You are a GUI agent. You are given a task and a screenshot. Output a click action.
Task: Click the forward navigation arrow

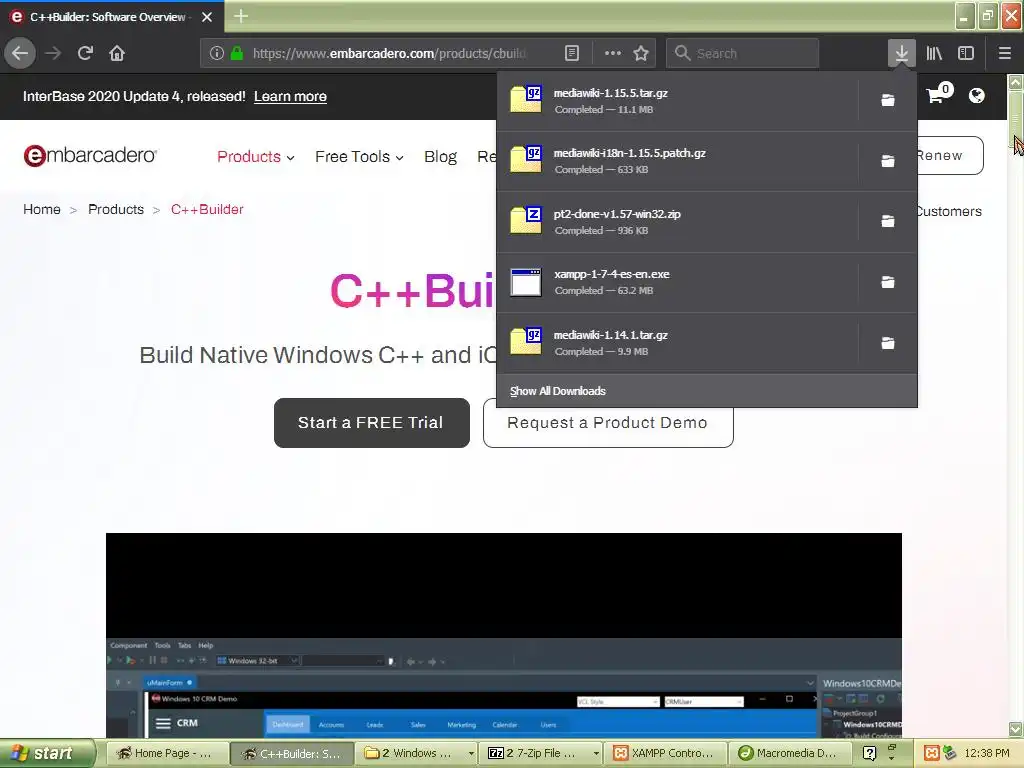click(x=53, y=53)
